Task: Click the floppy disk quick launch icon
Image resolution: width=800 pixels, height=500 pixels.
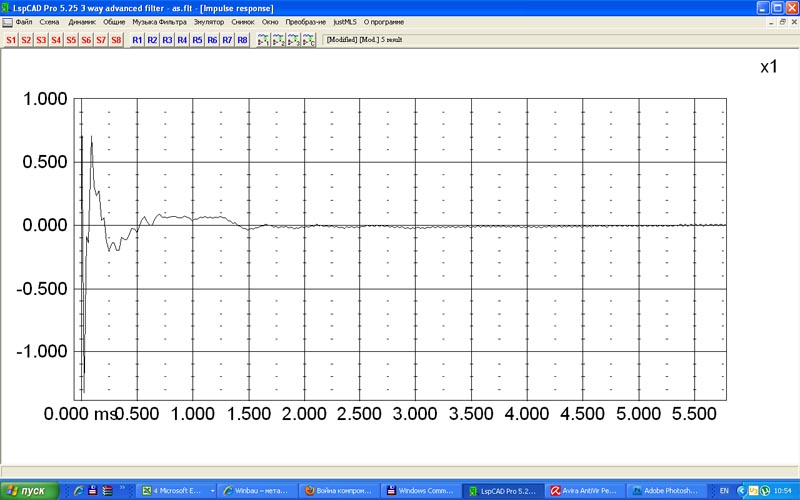Action: click(x=92, y=491)
